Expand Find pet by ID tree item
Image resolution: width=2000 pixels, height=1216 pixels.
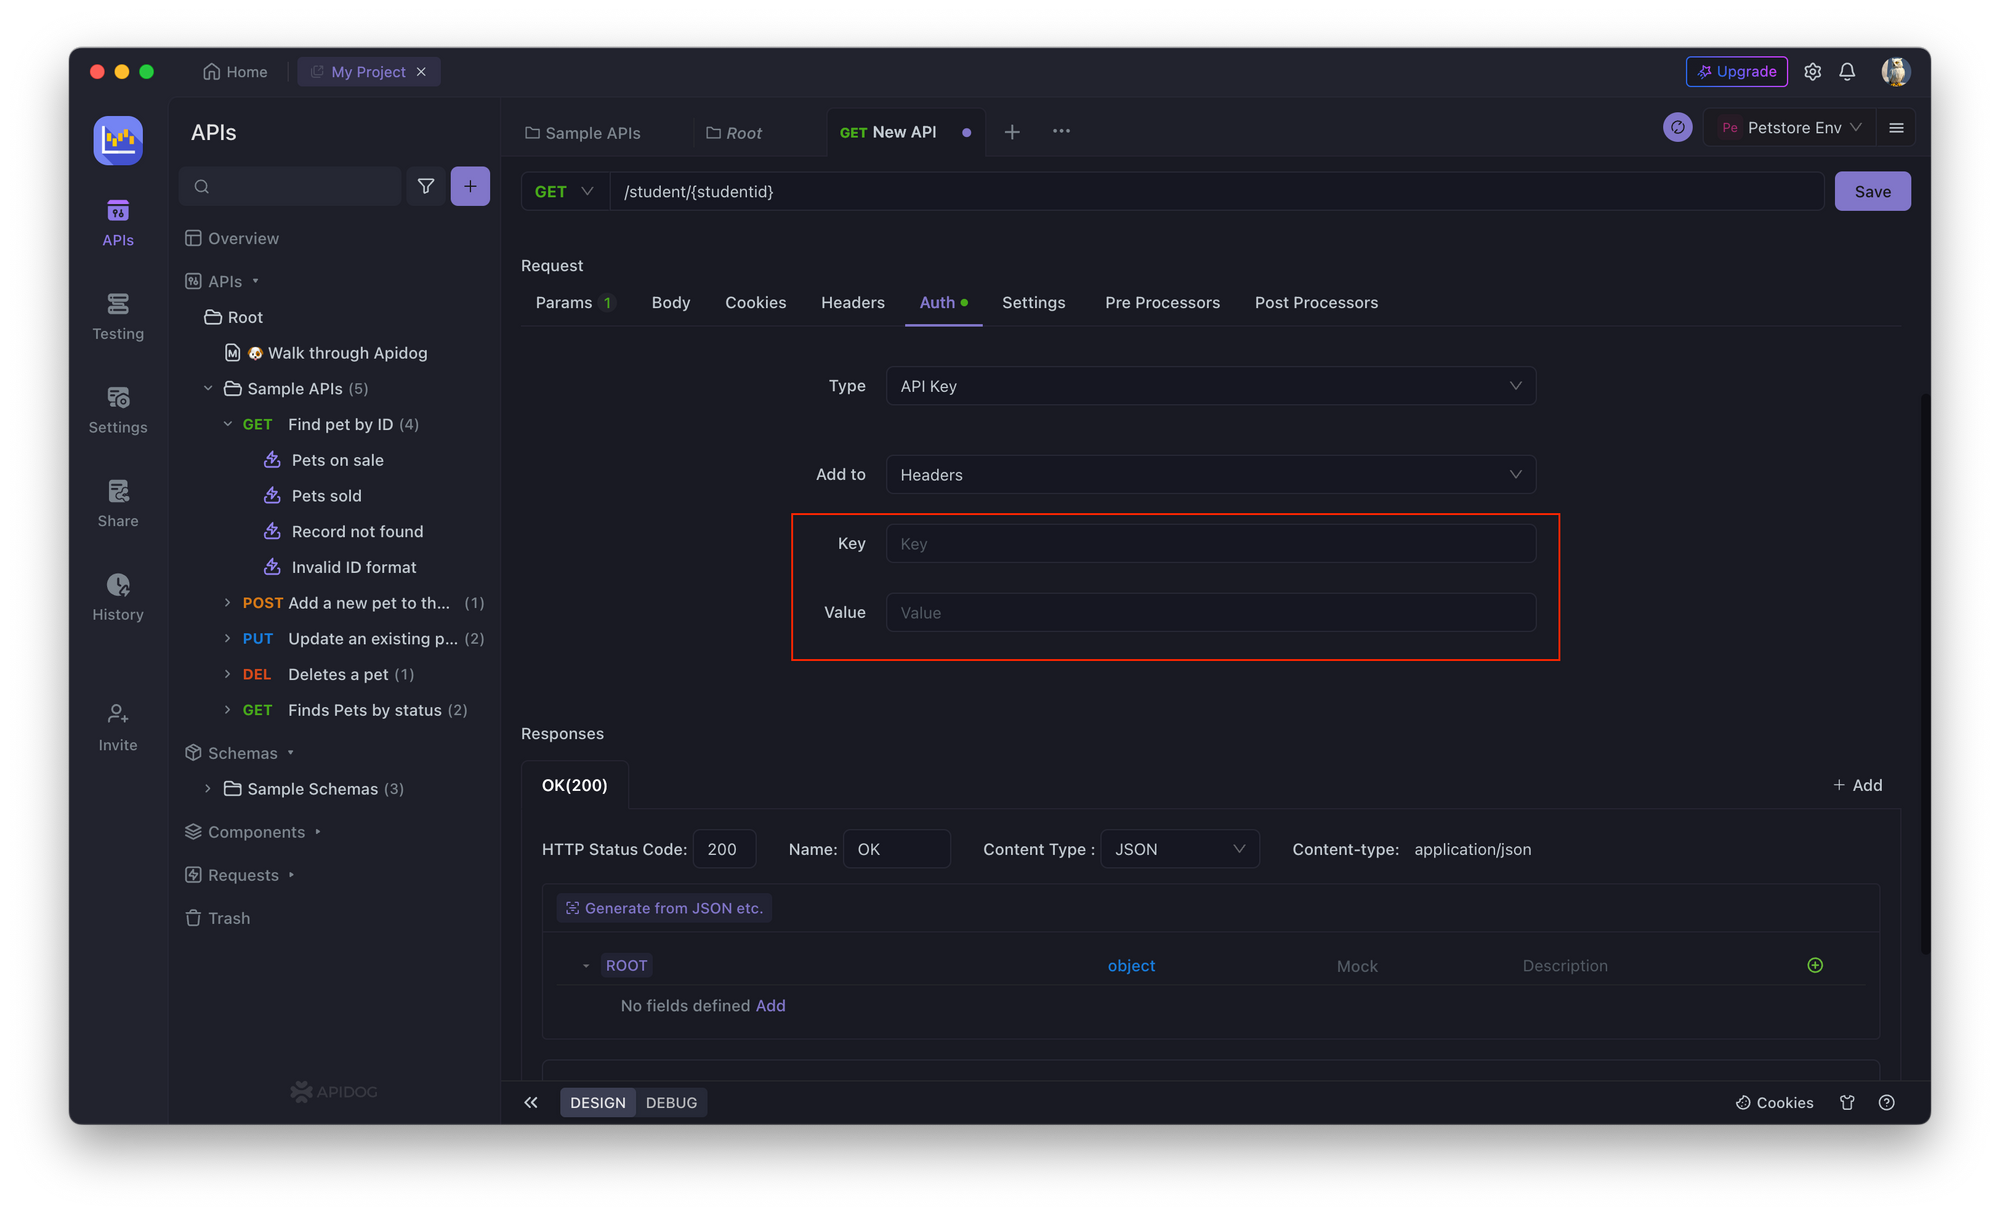tap(229, 424)
